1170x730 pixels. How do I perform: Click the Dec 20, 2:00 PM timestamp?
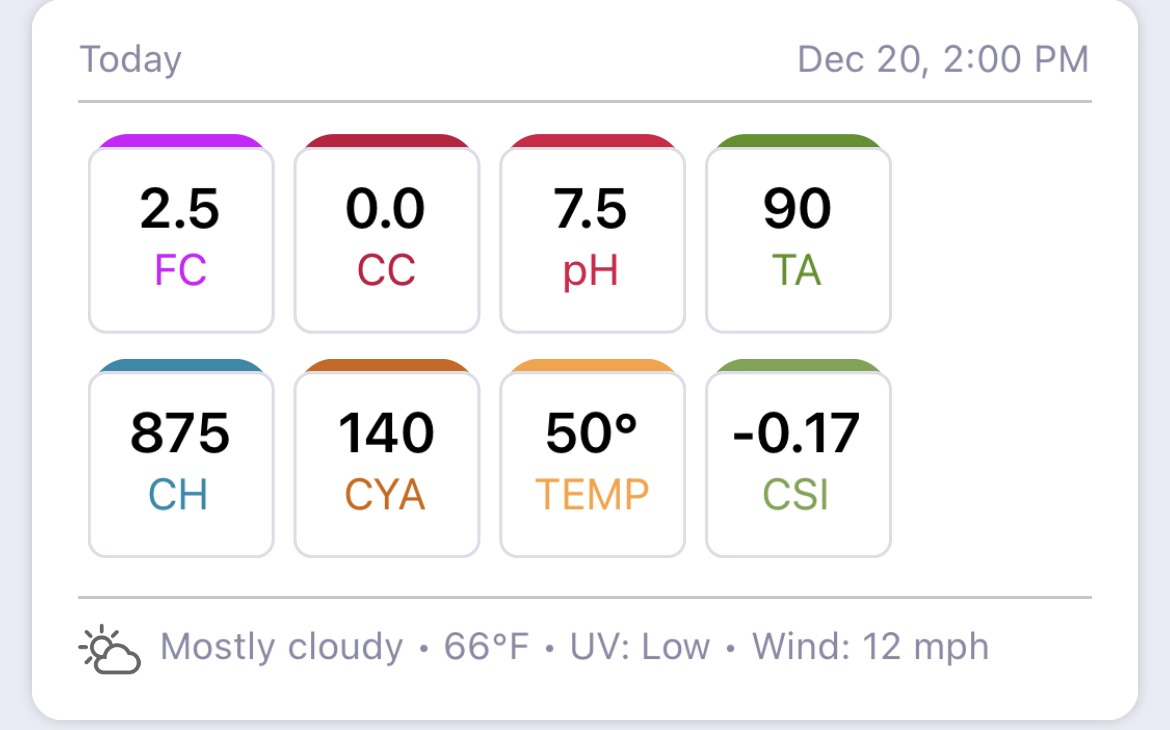coord(943,60)
